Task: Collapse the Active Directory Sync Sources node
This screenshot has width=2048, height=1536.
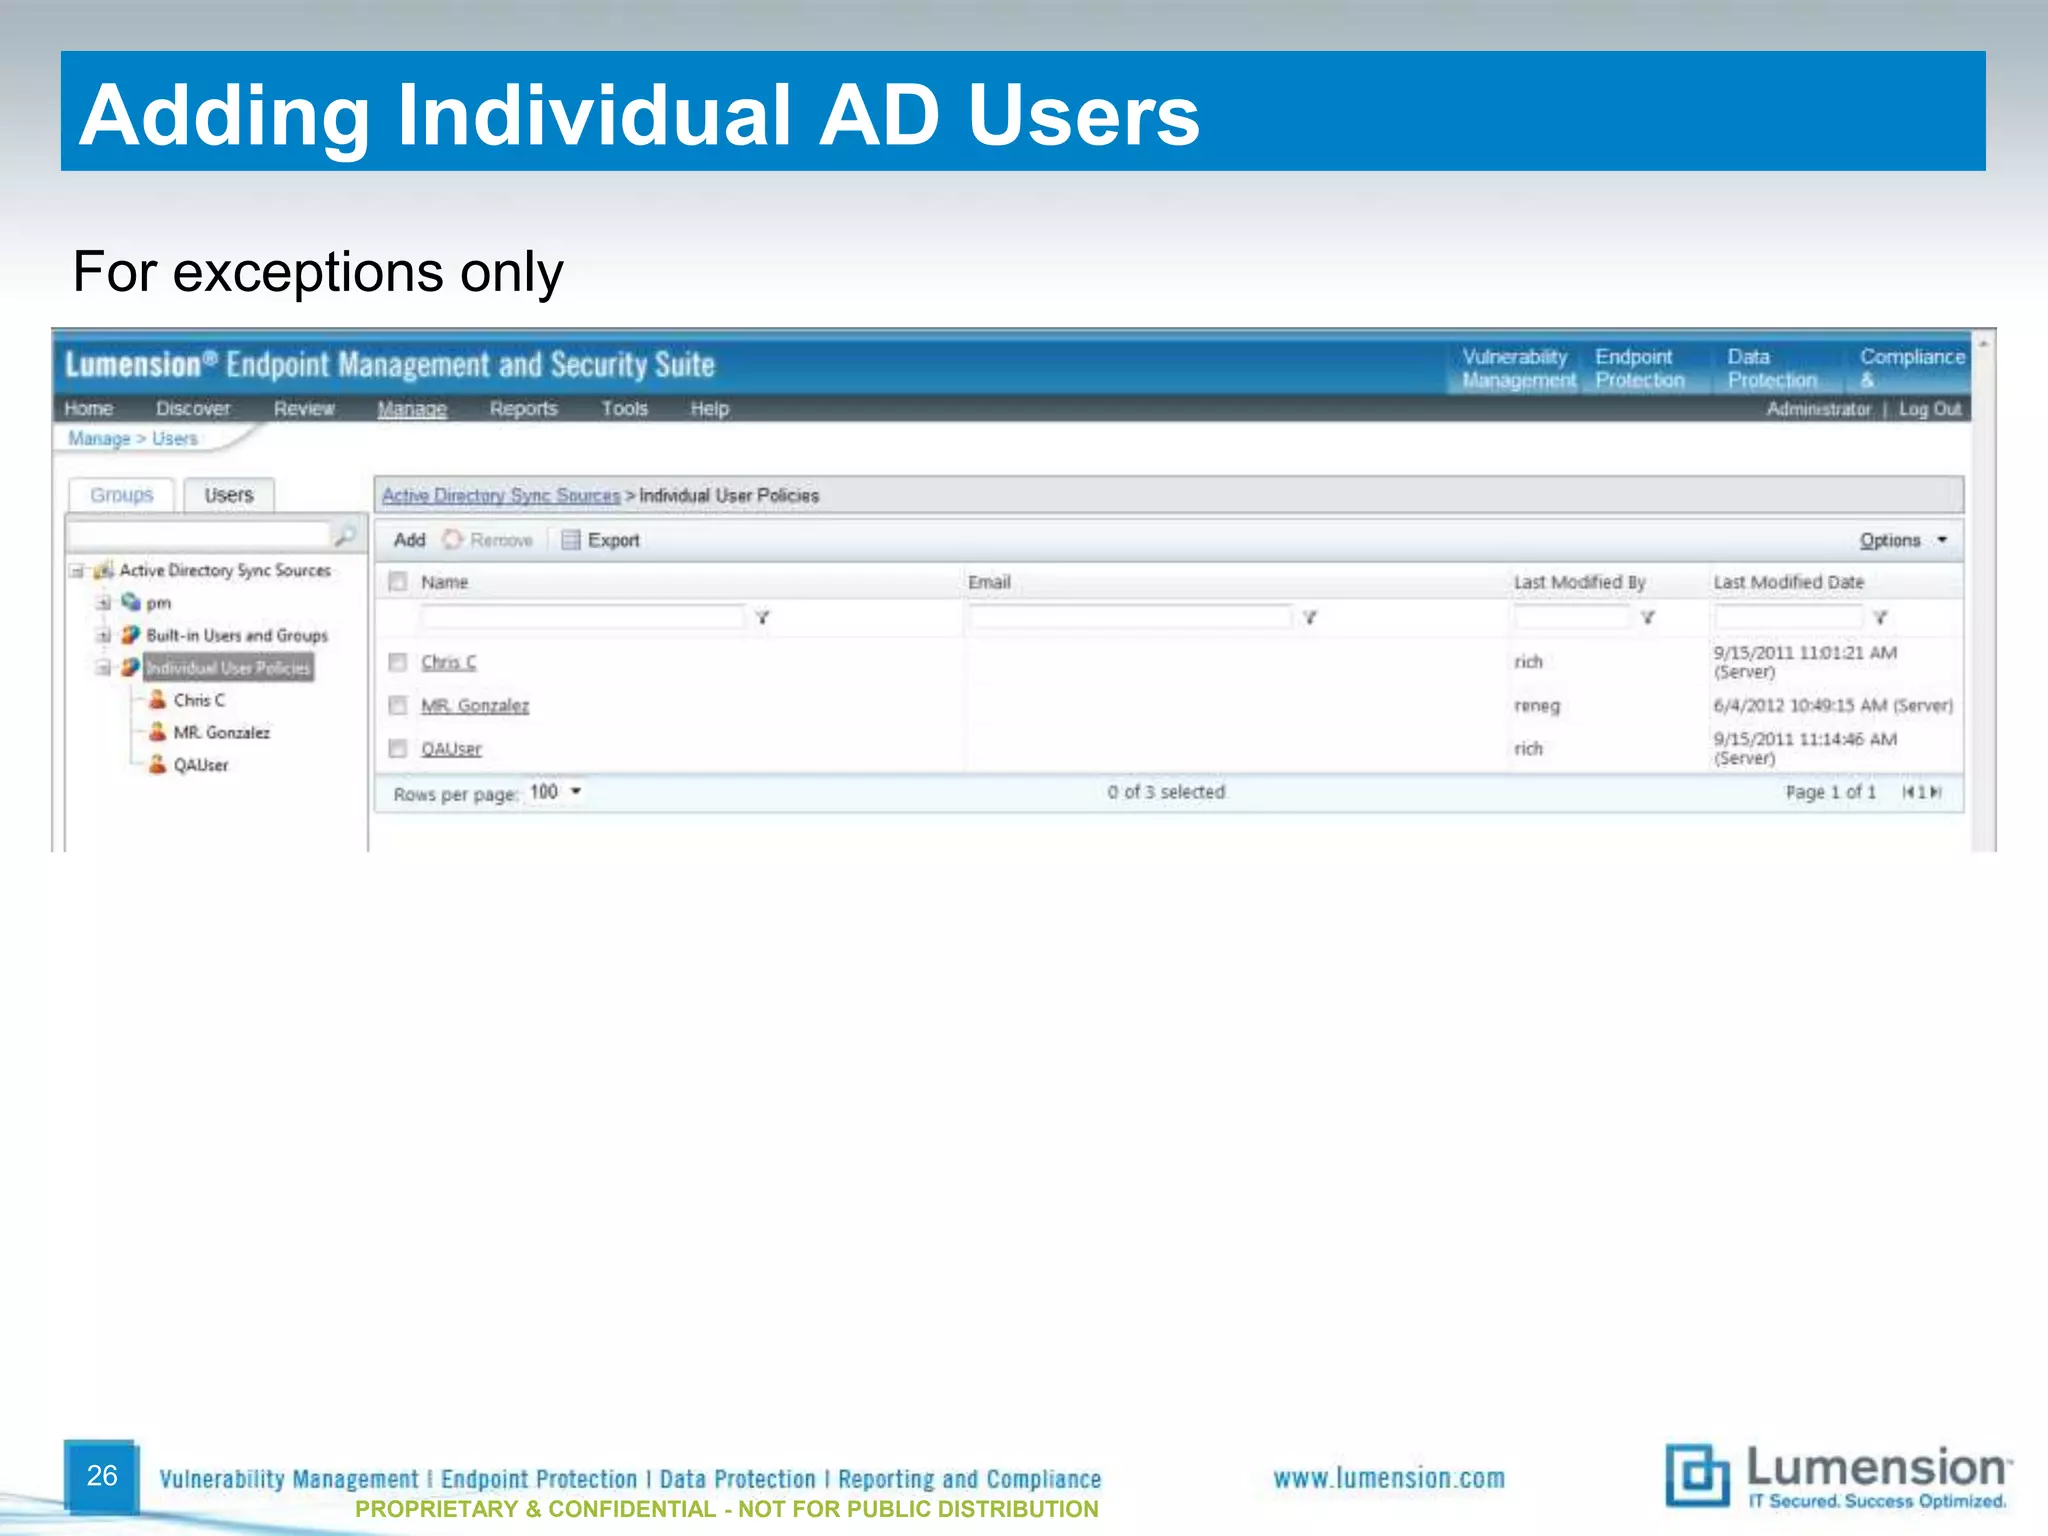Action: point(76,571)
